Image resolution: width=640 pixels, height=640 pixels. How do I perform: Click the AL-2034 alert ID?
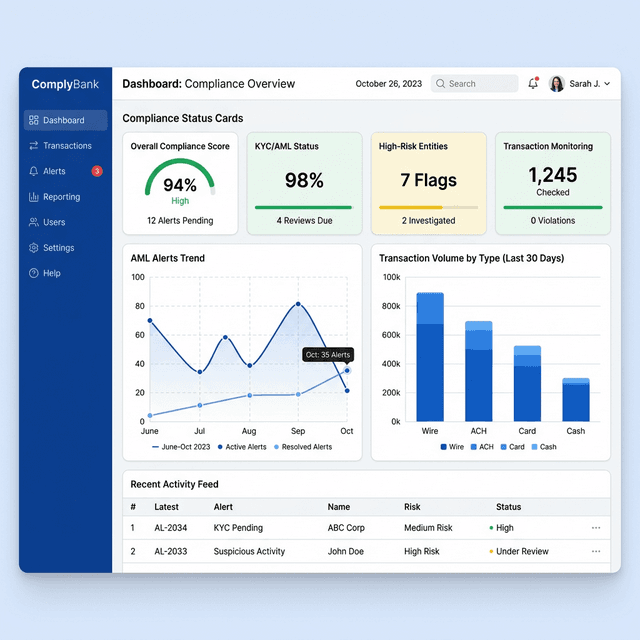pos(171,528)
